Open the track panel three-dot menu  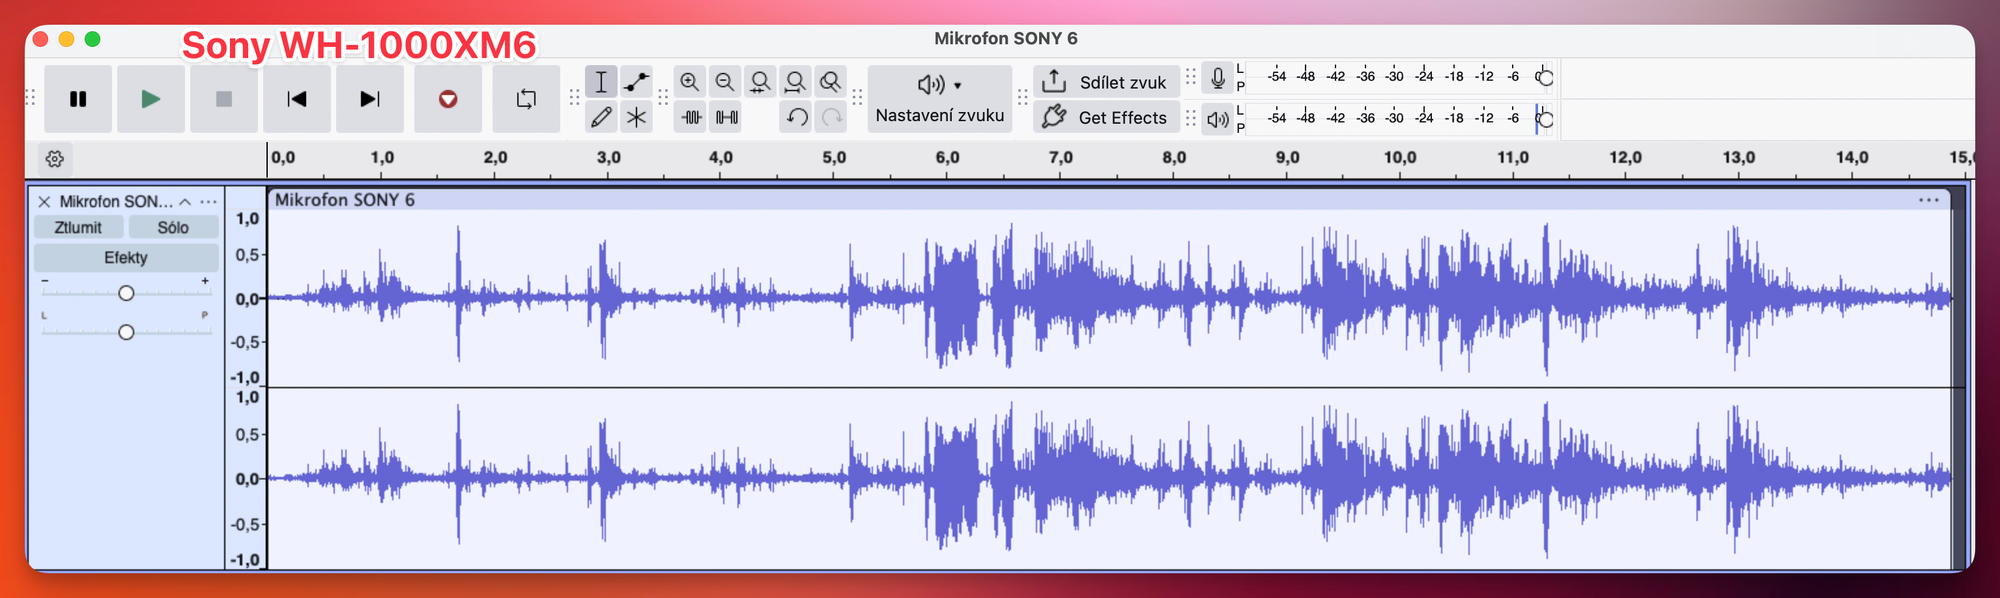[208, 201]
